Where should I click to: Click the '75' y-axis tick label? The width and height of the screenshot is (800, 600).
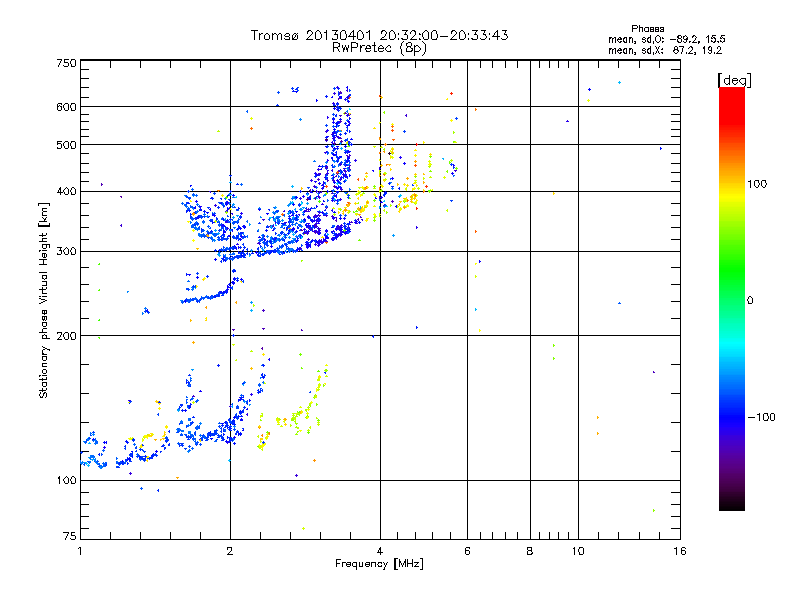tap(70, 536)
